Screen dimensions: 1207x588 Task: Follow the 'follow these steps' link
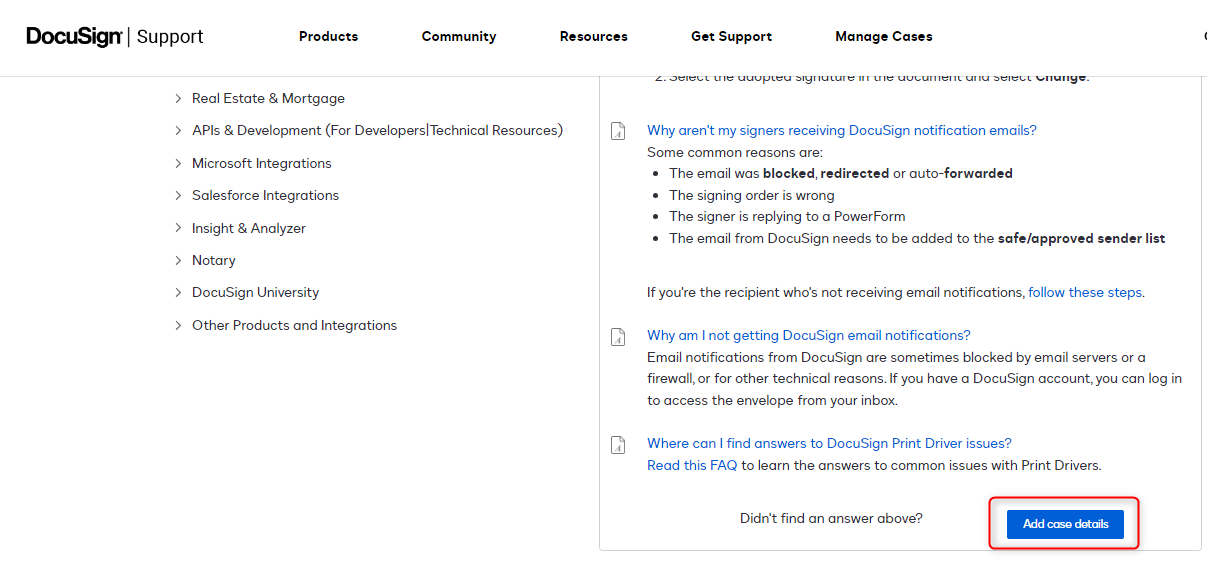coord(1085,293)
